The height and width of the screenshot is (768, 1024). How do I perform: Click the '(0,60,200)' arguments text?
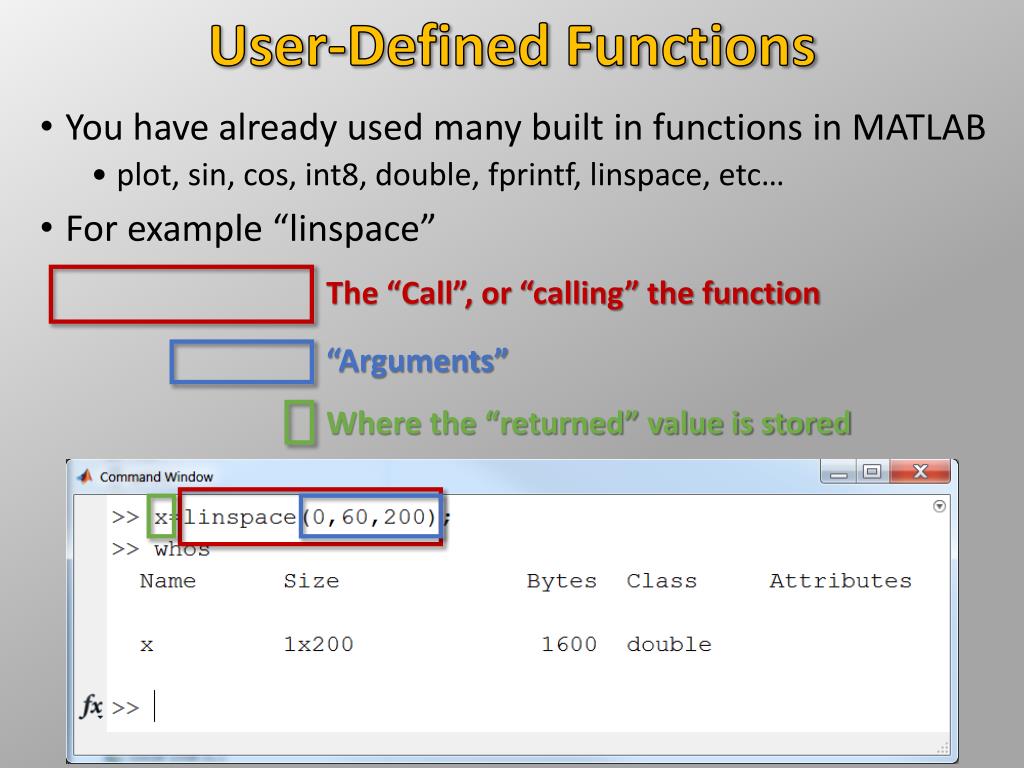[x=370, y=517]
